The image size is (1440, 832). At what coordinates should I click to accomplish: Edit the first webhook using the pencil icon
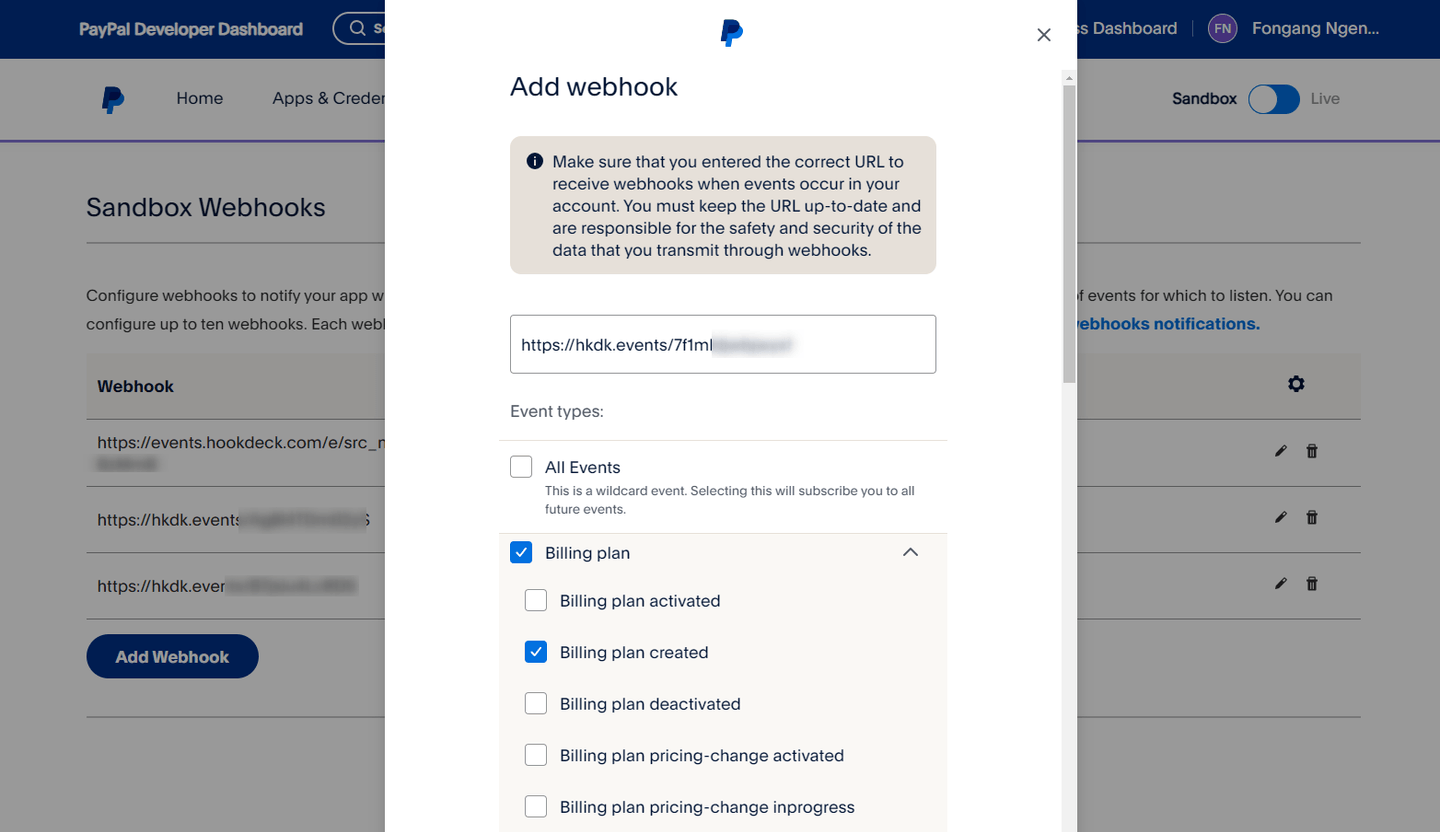(x=1280, y=451)
